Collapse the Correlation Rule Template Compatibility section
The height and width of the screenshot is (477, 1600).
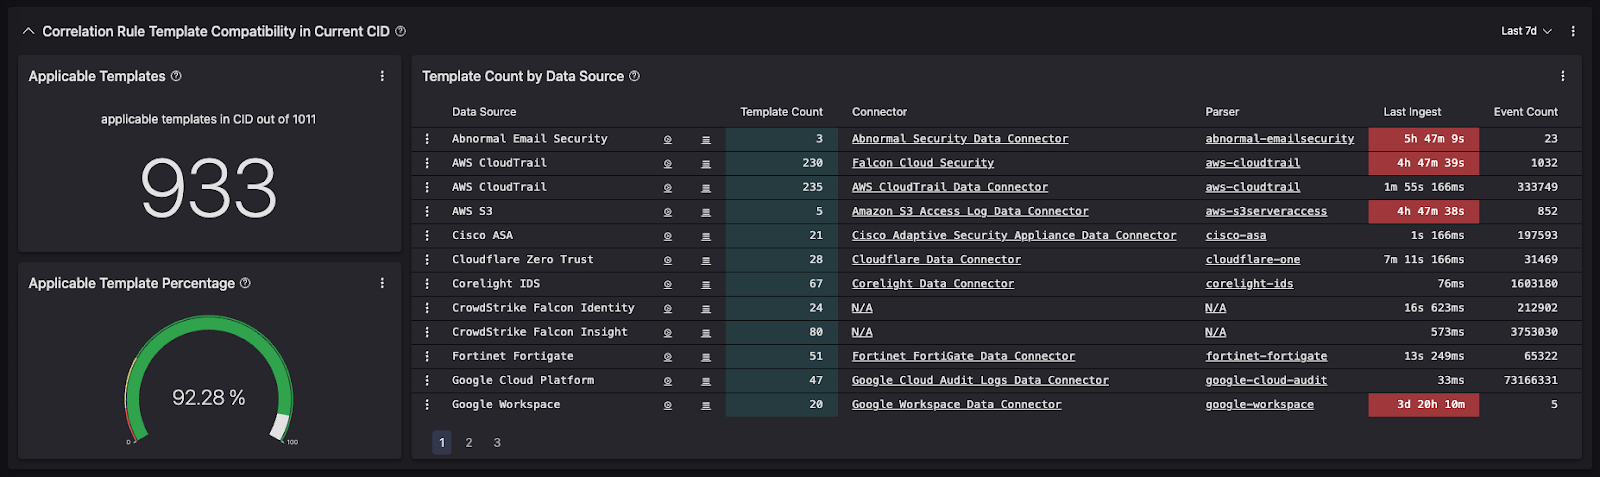(28, 31)
